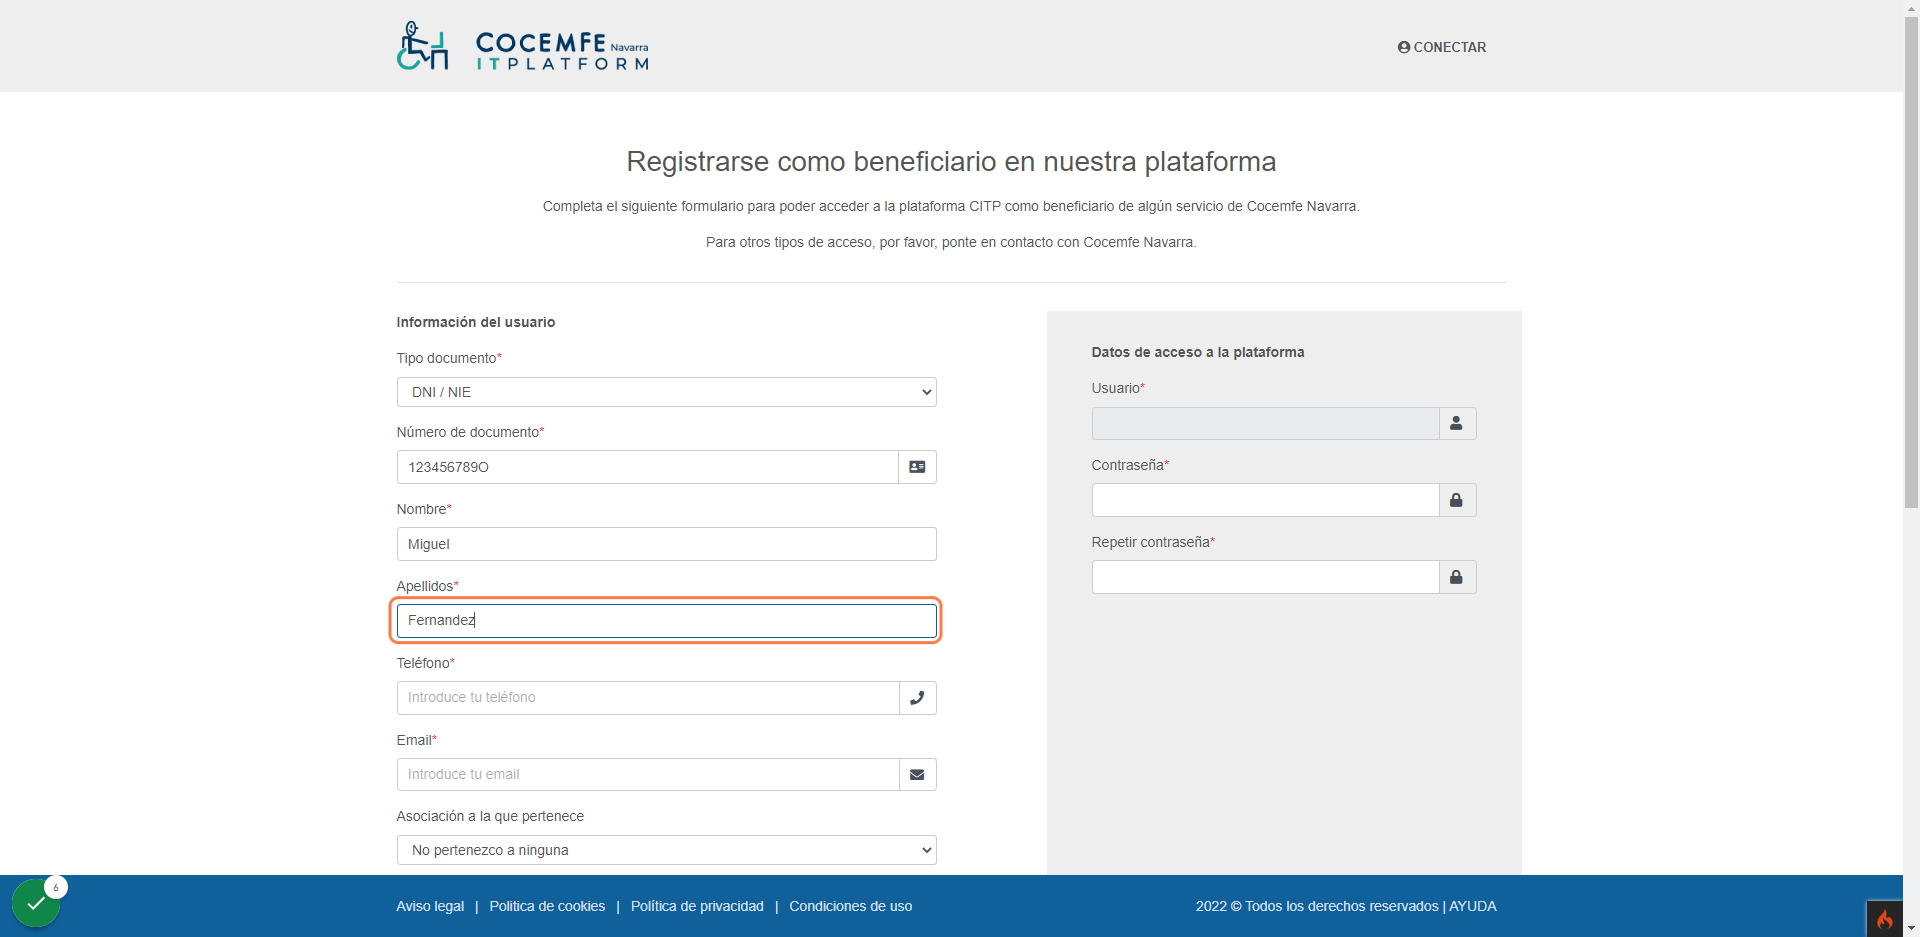Screen dimensions: 1920x937
Task: Click the phone icon next to Teléfono field
Action: tap(917, 698)
